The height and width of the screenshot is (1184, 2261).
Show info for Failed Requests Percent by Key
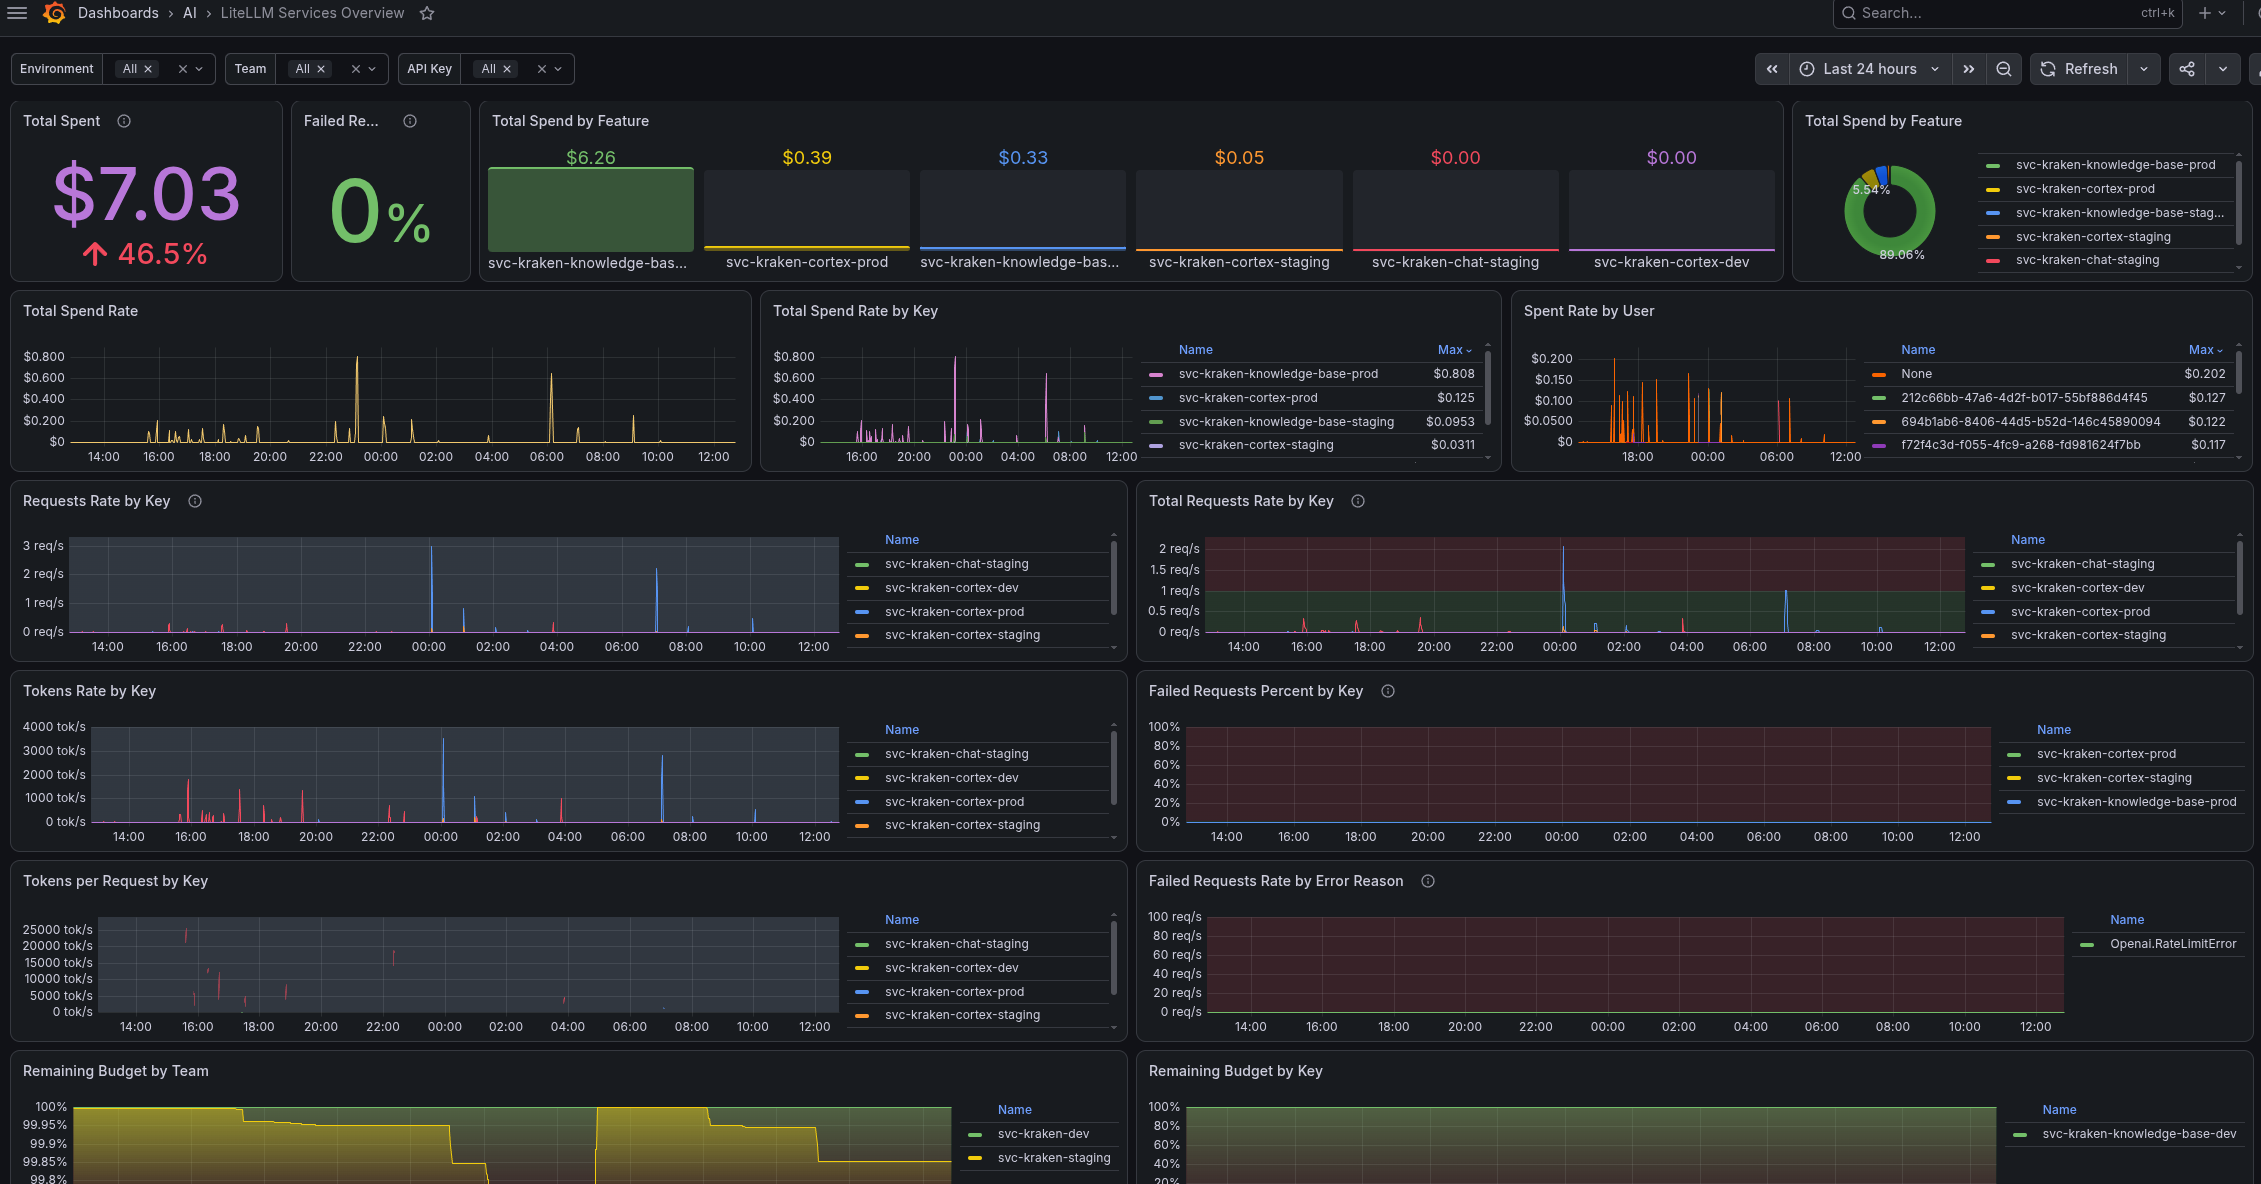coord(1388,691)
